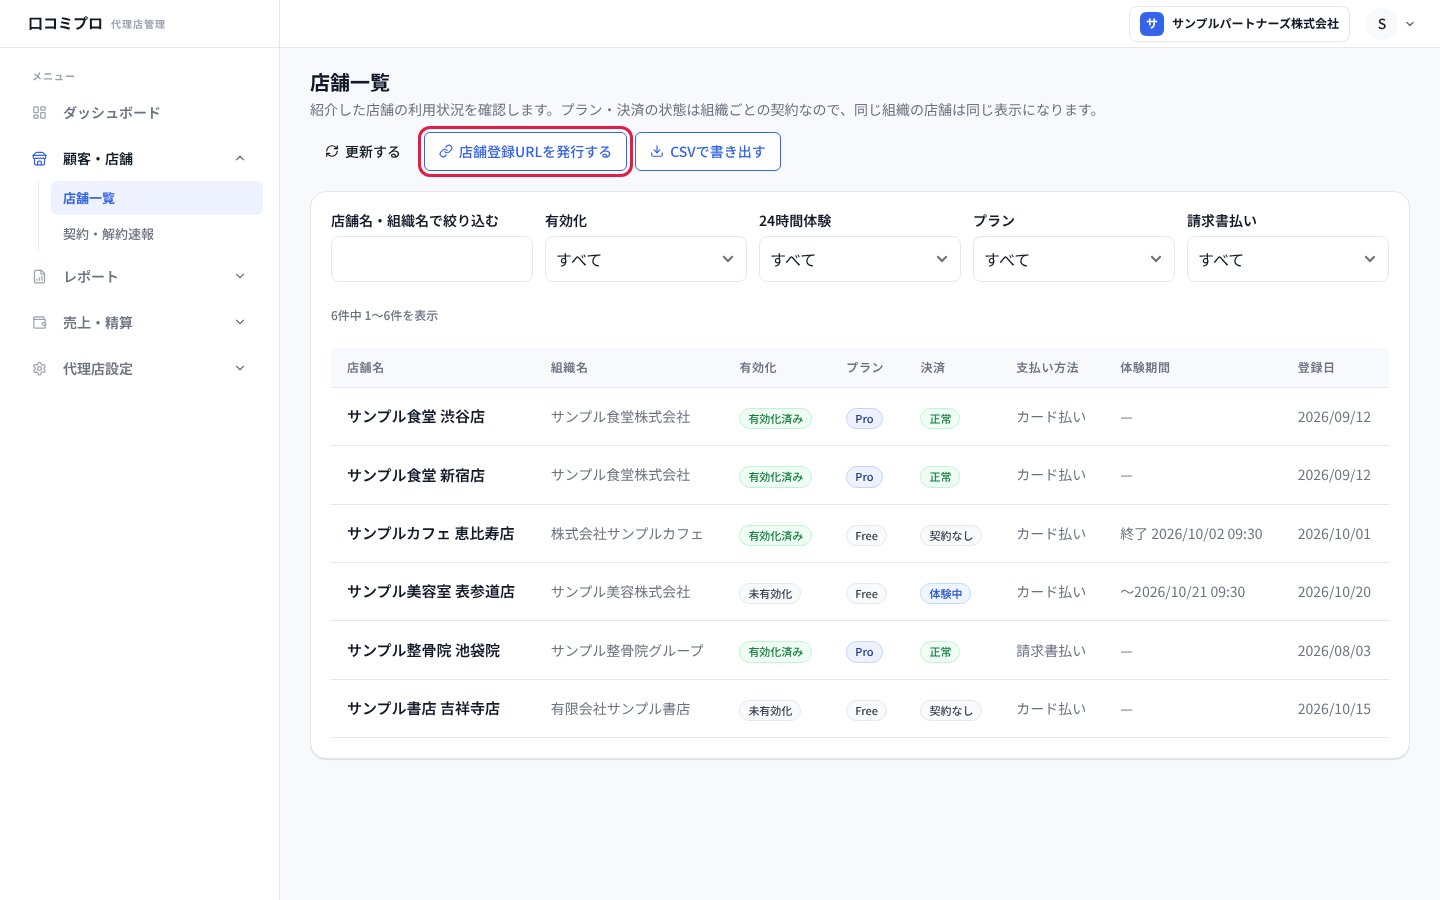Select the サンプルカフェ 恵比寿店 store name
The height and width of the screenshot is (900, 1440).
pyautogui.click(x=431, y=534)
